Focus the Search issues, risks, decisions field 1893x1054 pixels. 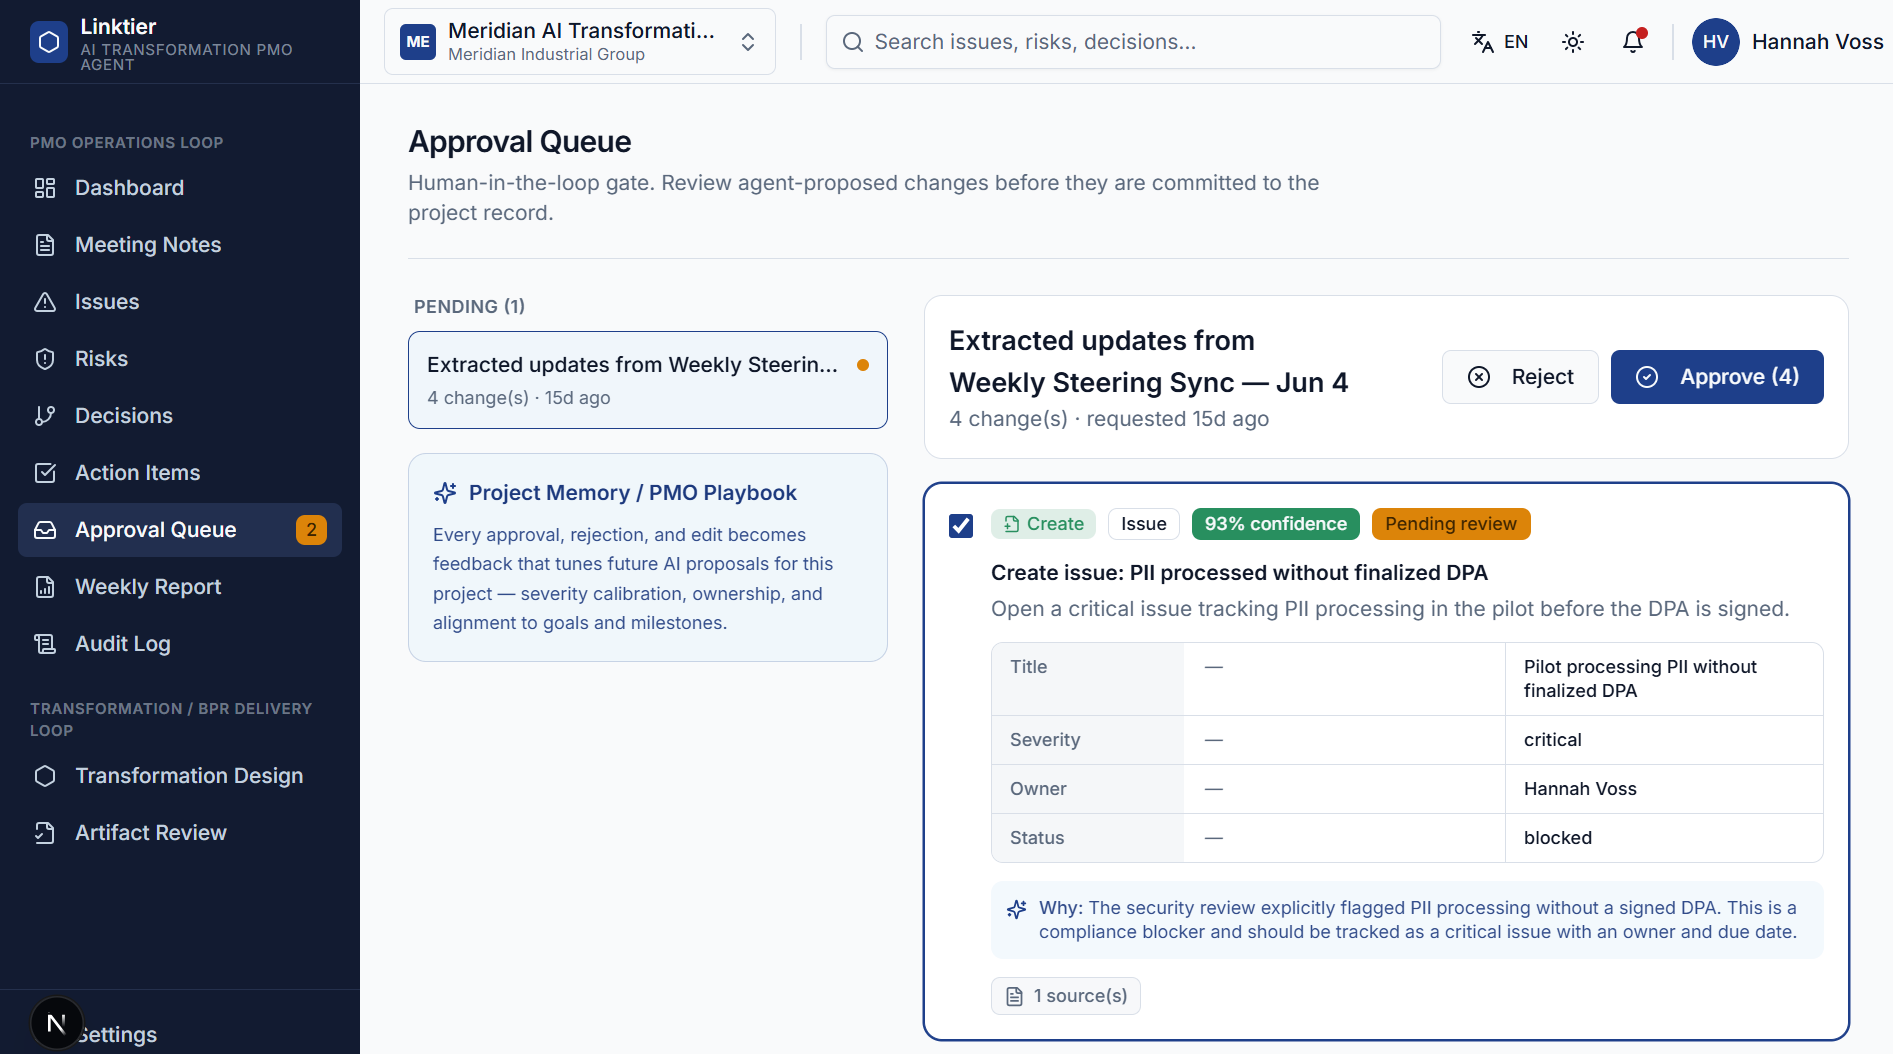click(1133, 42)
